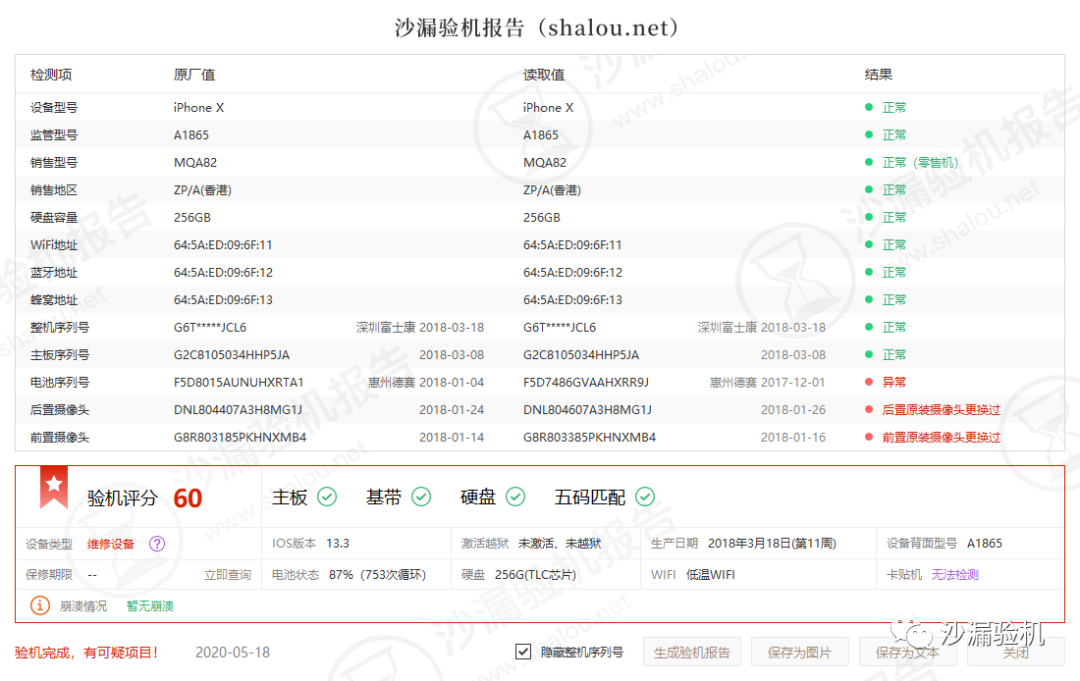
Task: Click the factory serial G2C8105034HHP5JA
Action: click(231, 355)
